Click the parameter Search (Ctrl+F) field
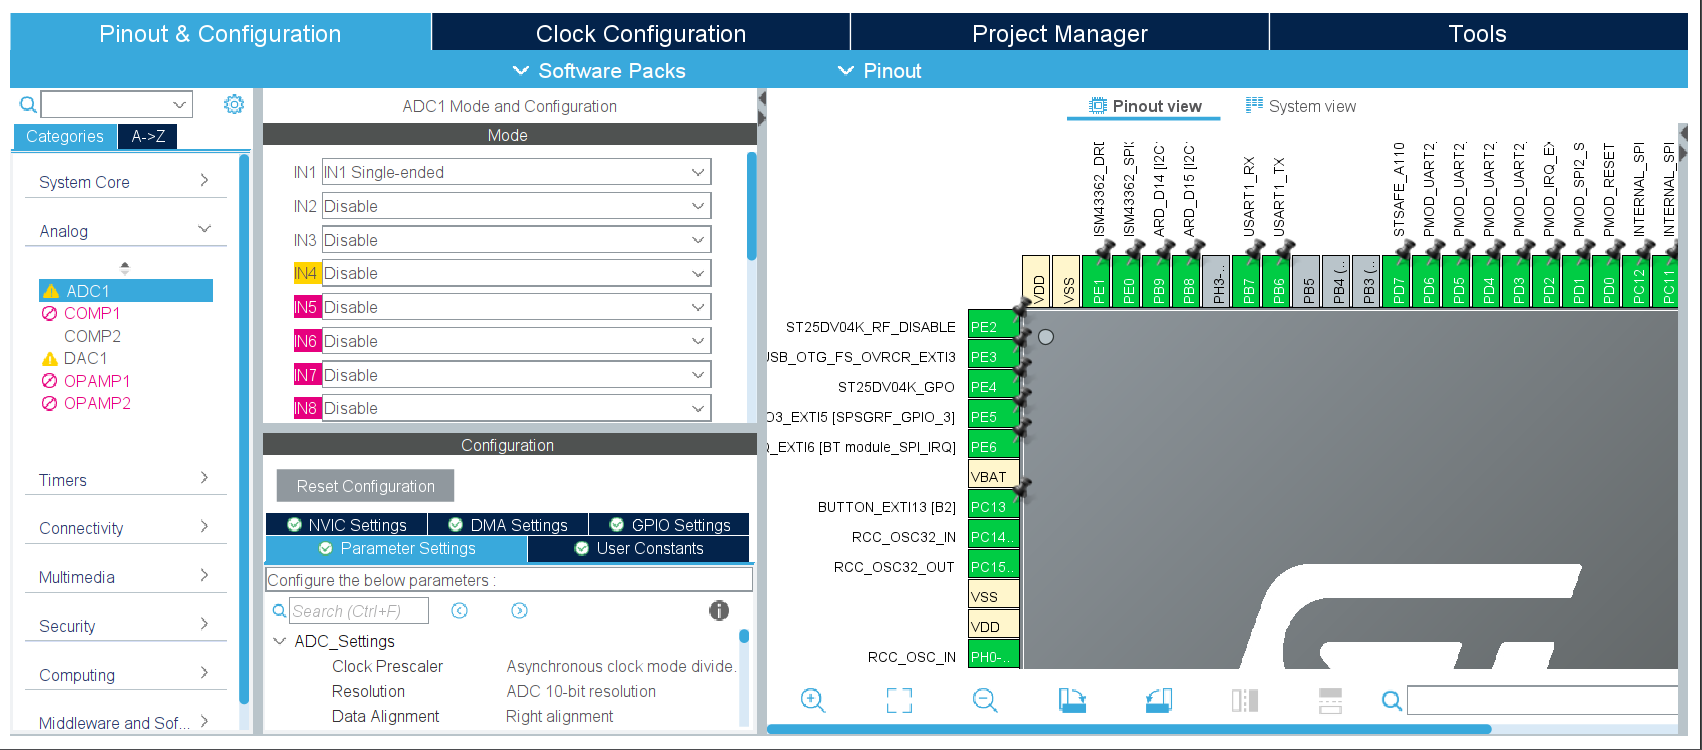1702x750 pixels. [358, 611]
